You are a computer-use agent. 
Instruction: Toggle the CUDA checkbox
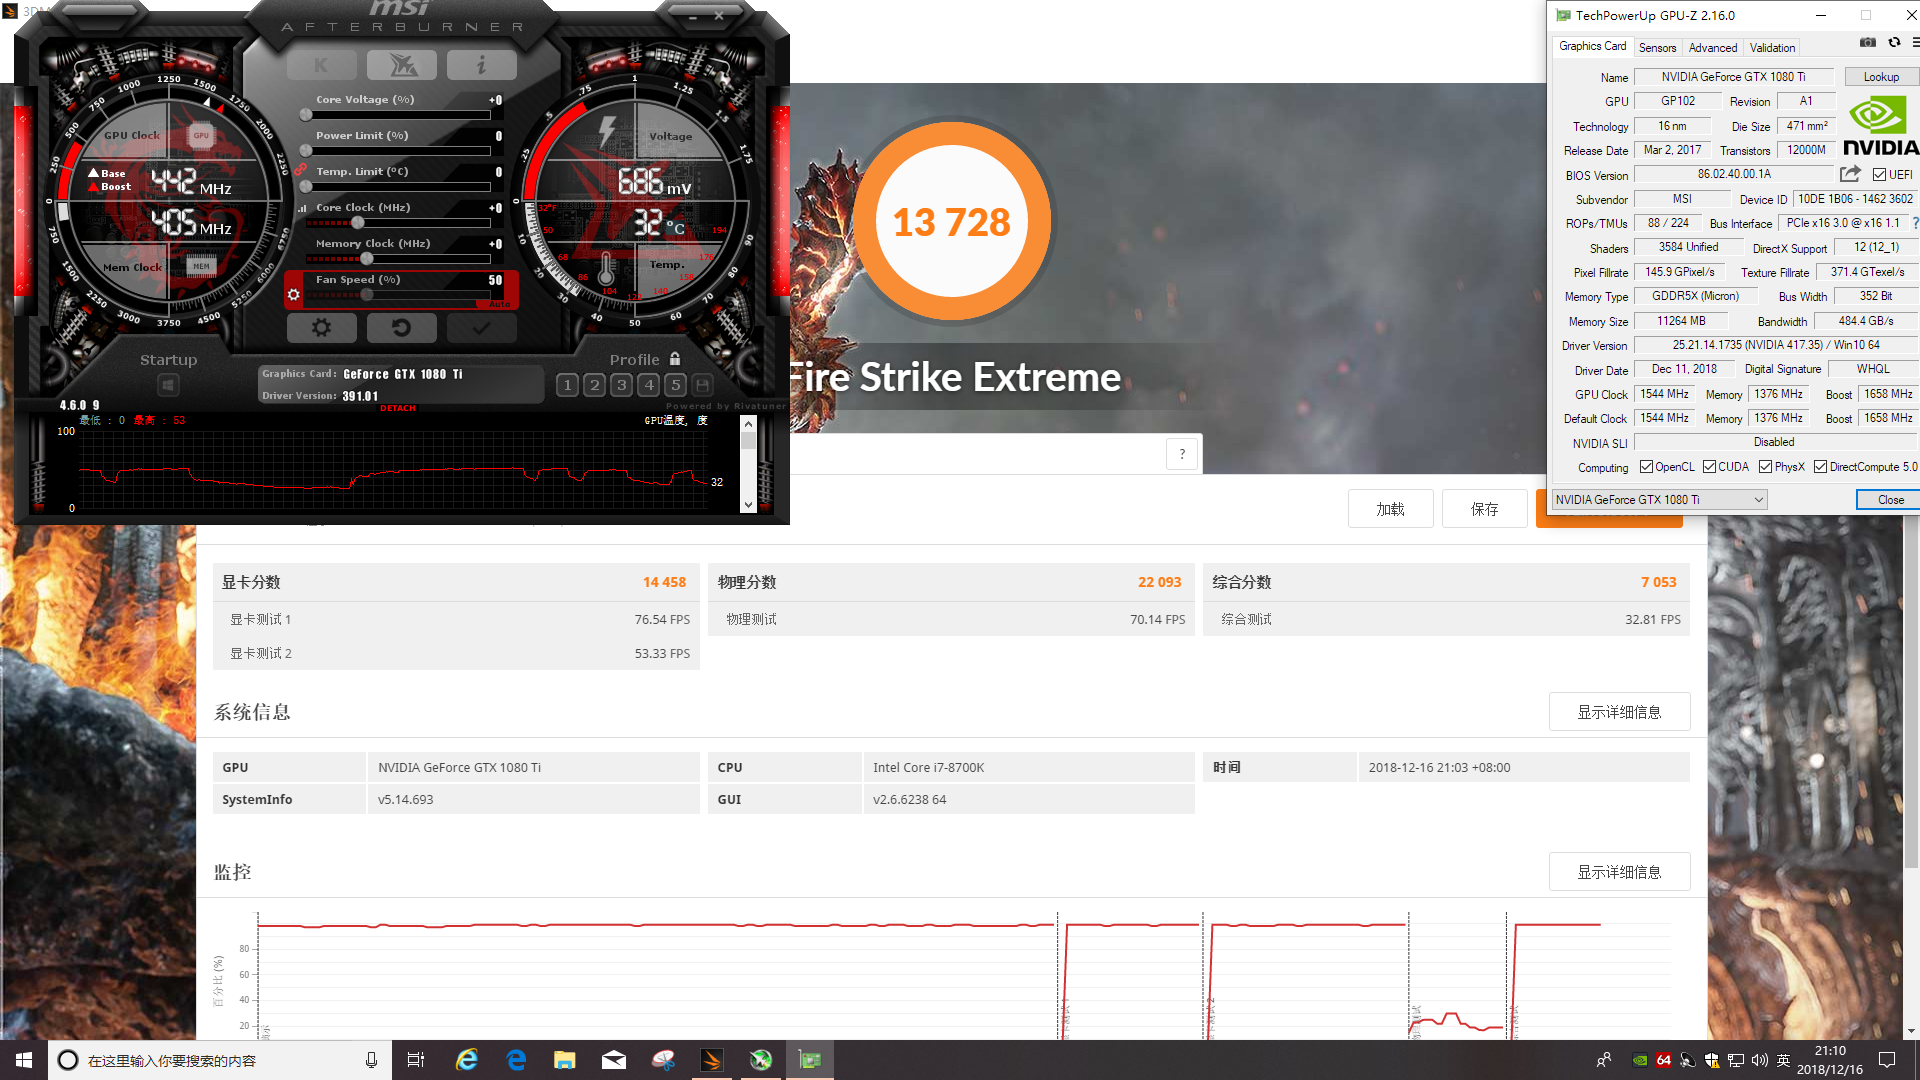click(x=1710, y=467)
